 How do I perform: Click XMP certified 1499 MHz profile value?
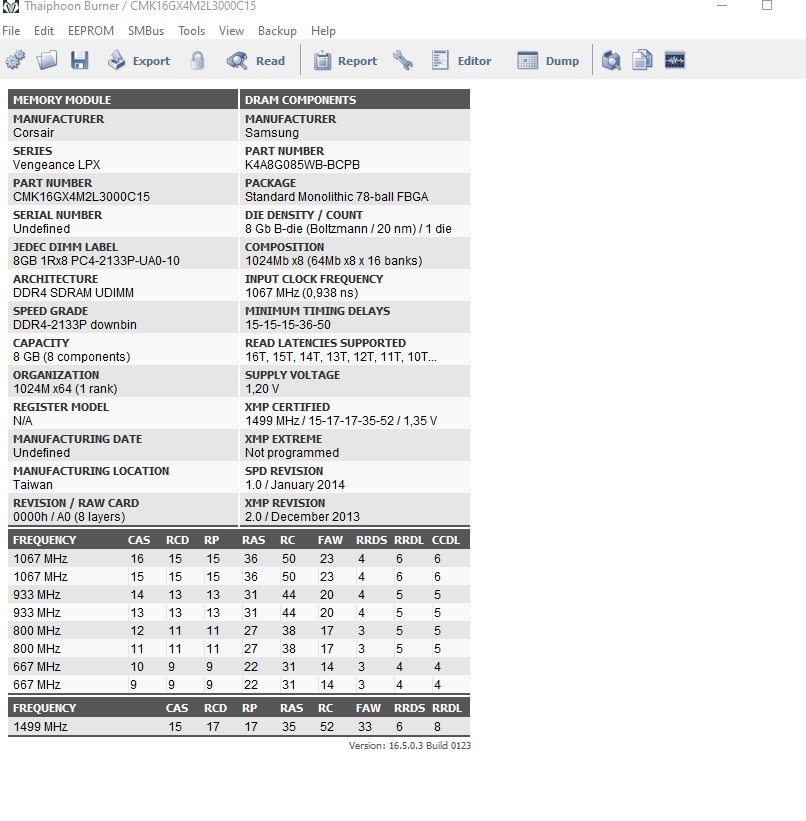341,421
